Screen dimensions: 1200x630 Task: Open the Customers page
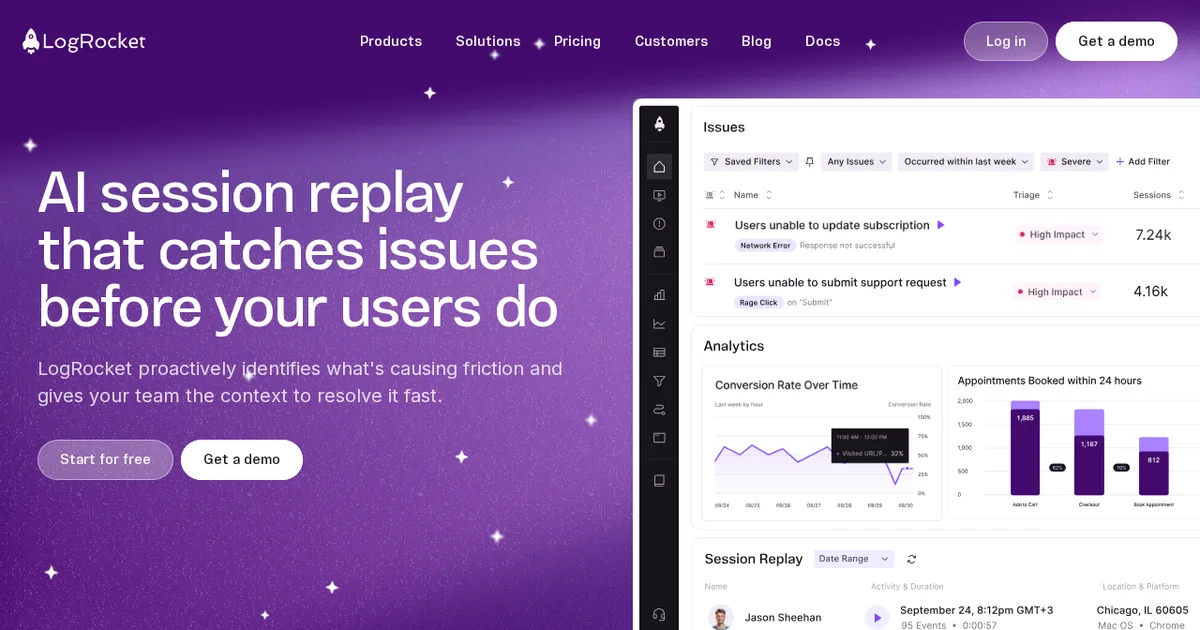tap(671, 41)
